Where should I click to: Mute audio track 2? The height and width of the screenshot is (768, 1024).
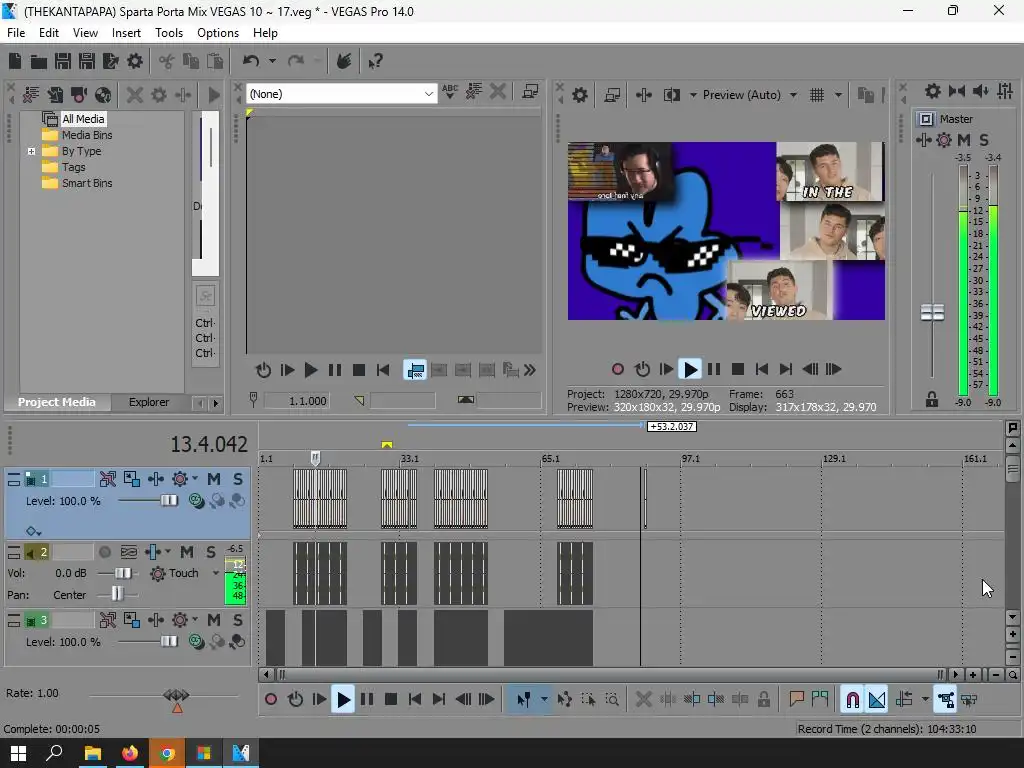coord(187,552)
